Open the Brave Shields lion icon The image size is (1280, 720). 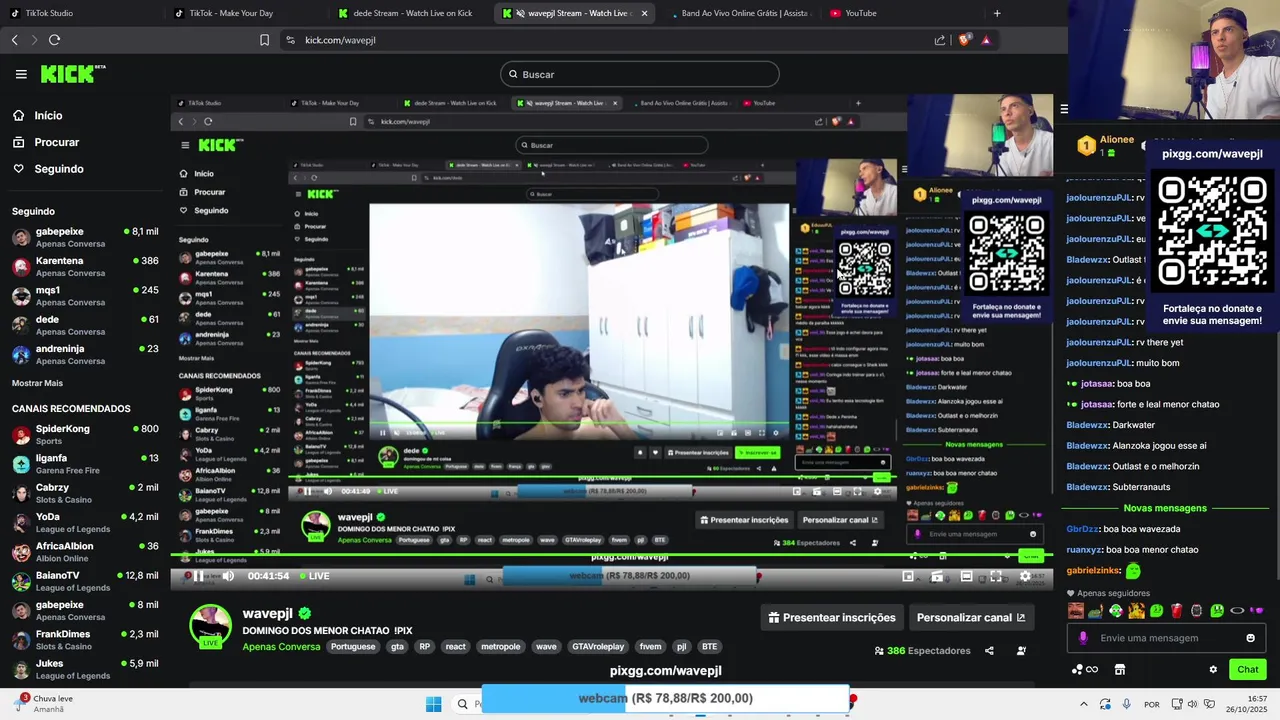[964, 40]
